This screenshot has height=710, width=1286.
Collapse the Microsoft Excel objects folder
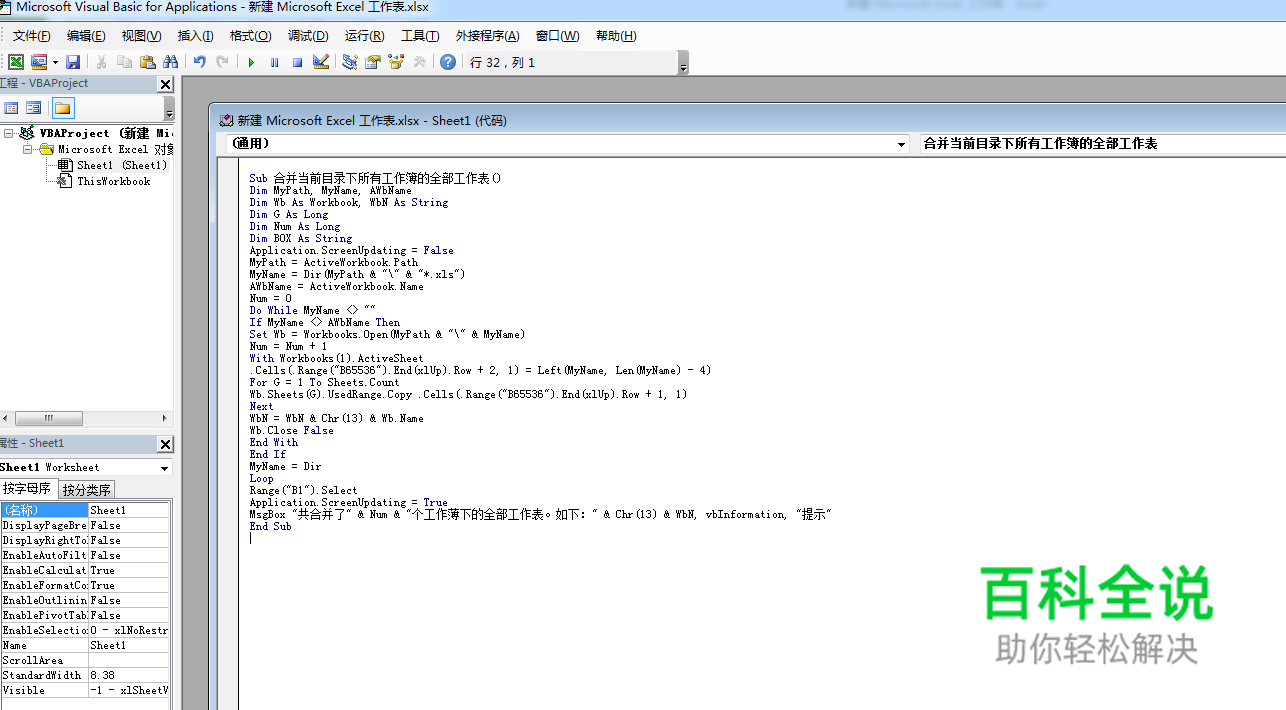coord(28,149)
